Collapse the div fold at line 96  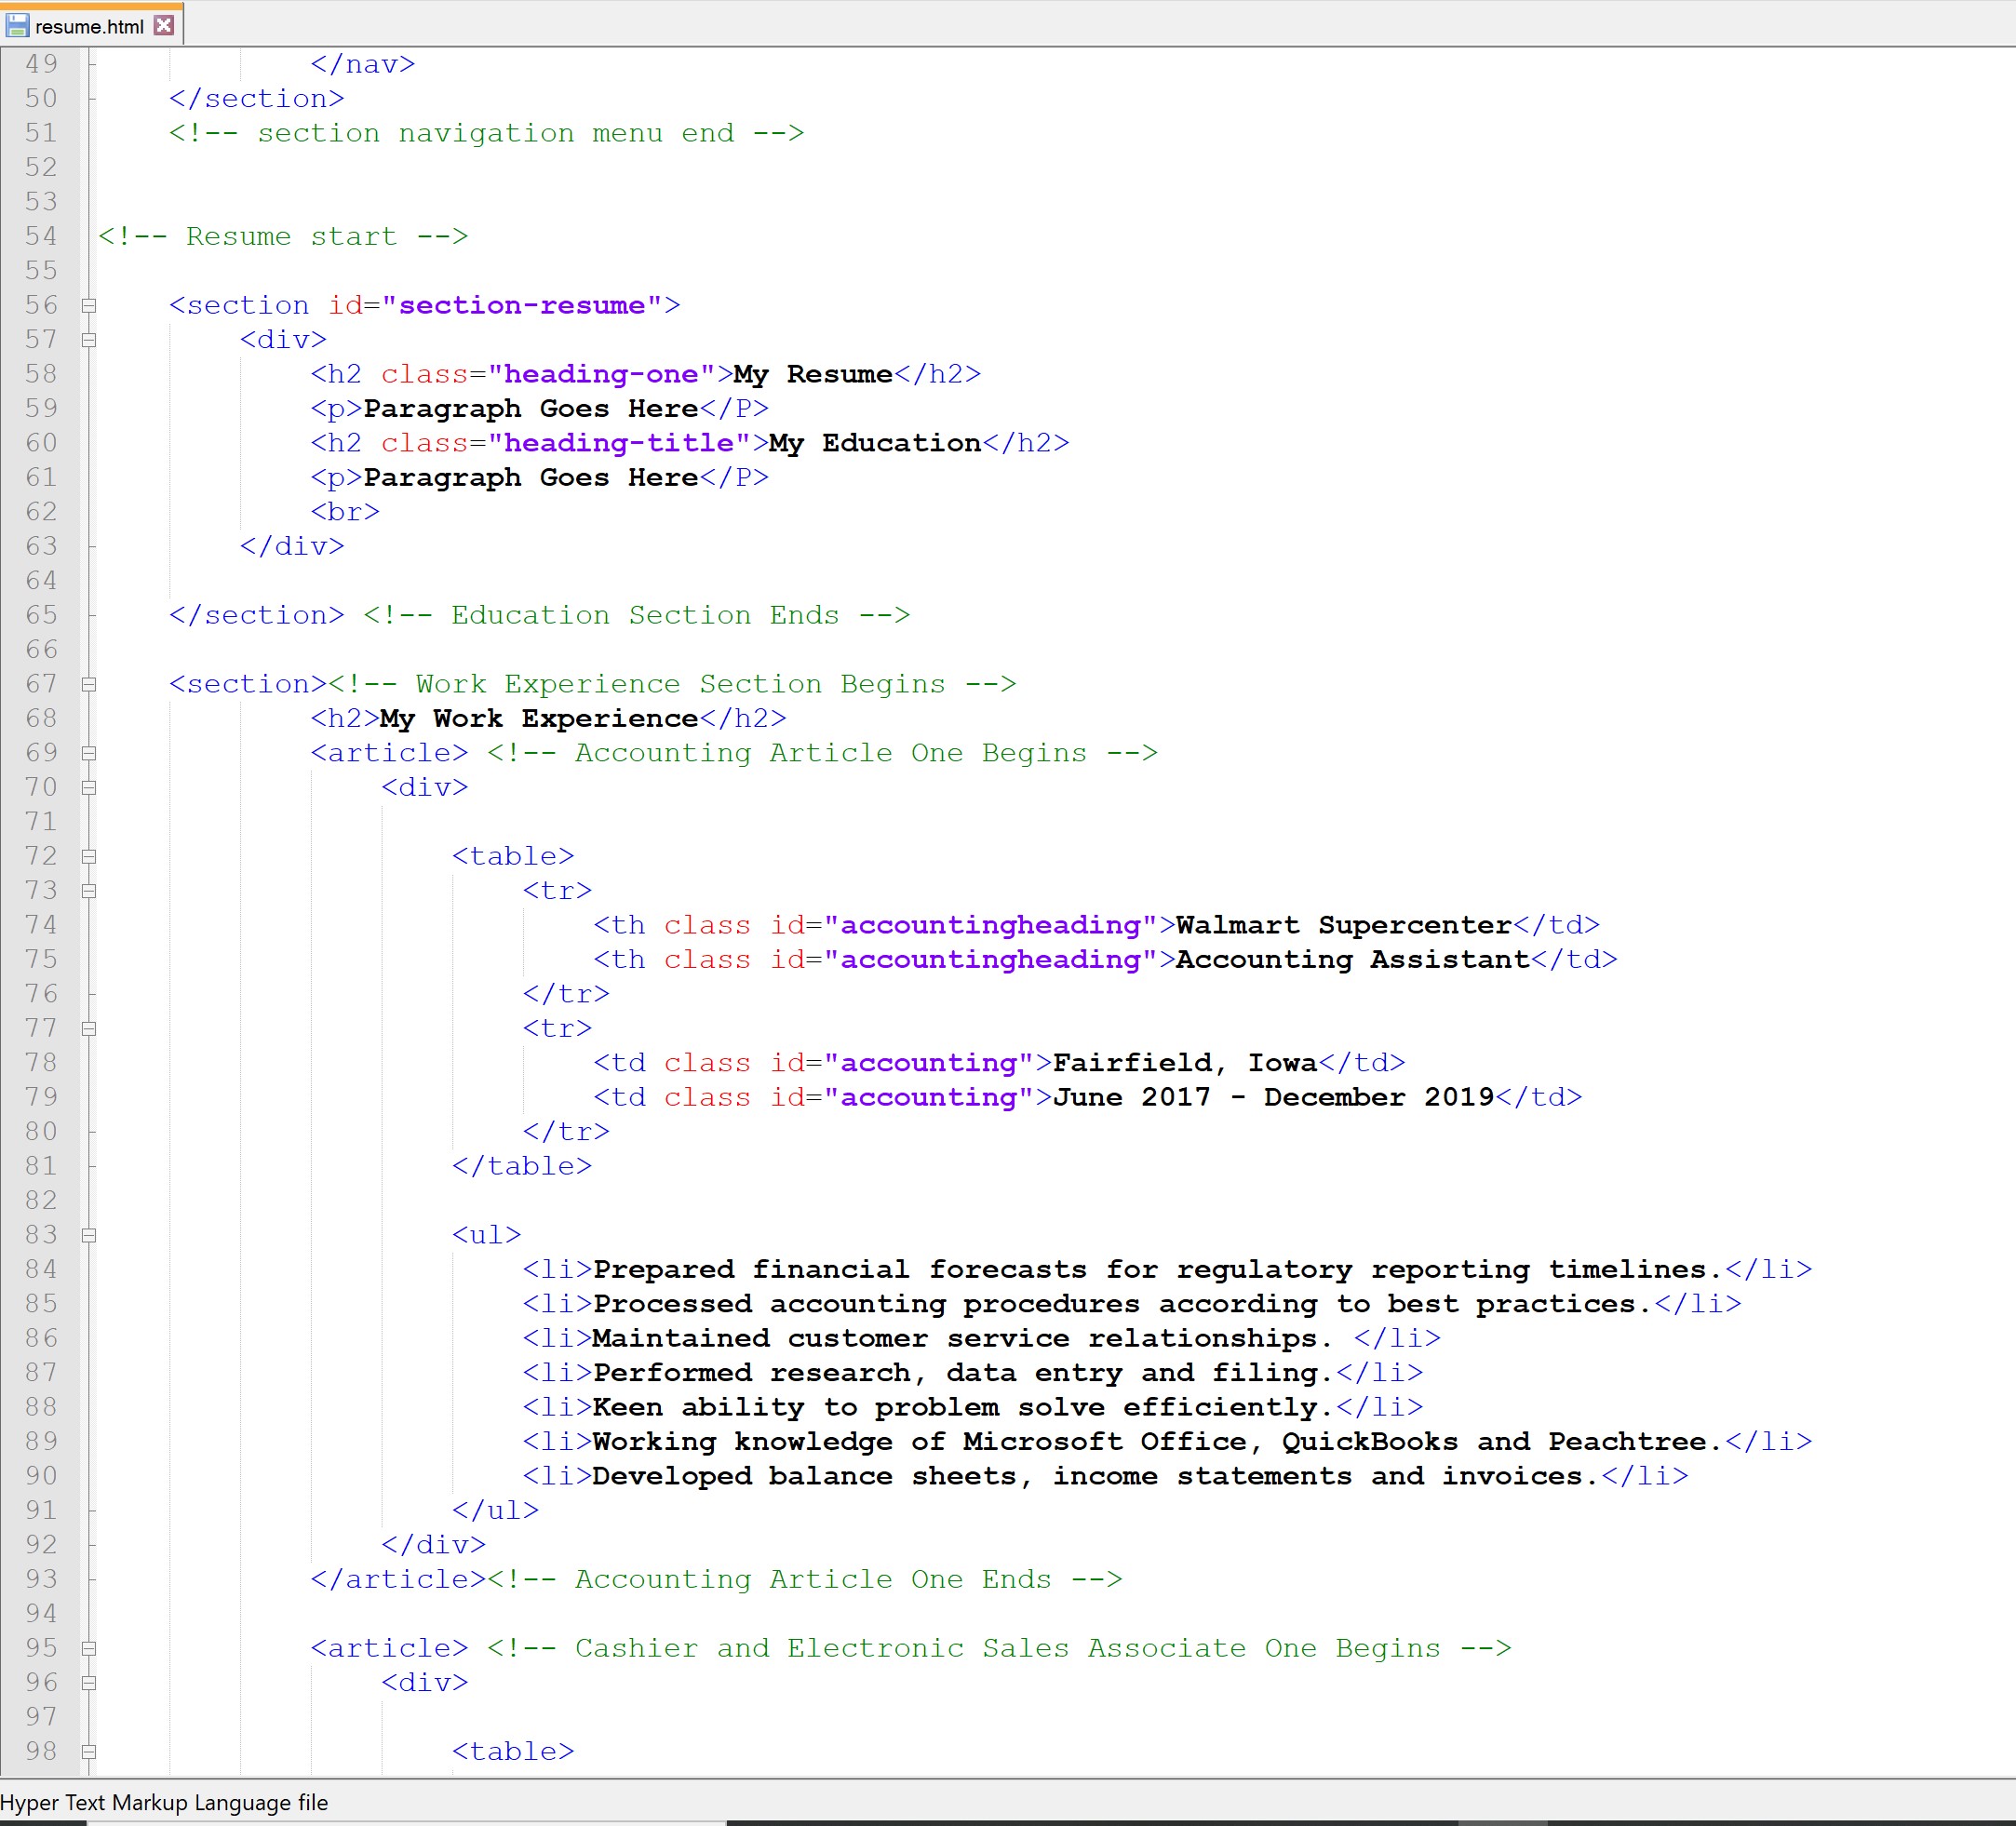pyautogui.click(x=89, y=1683)
